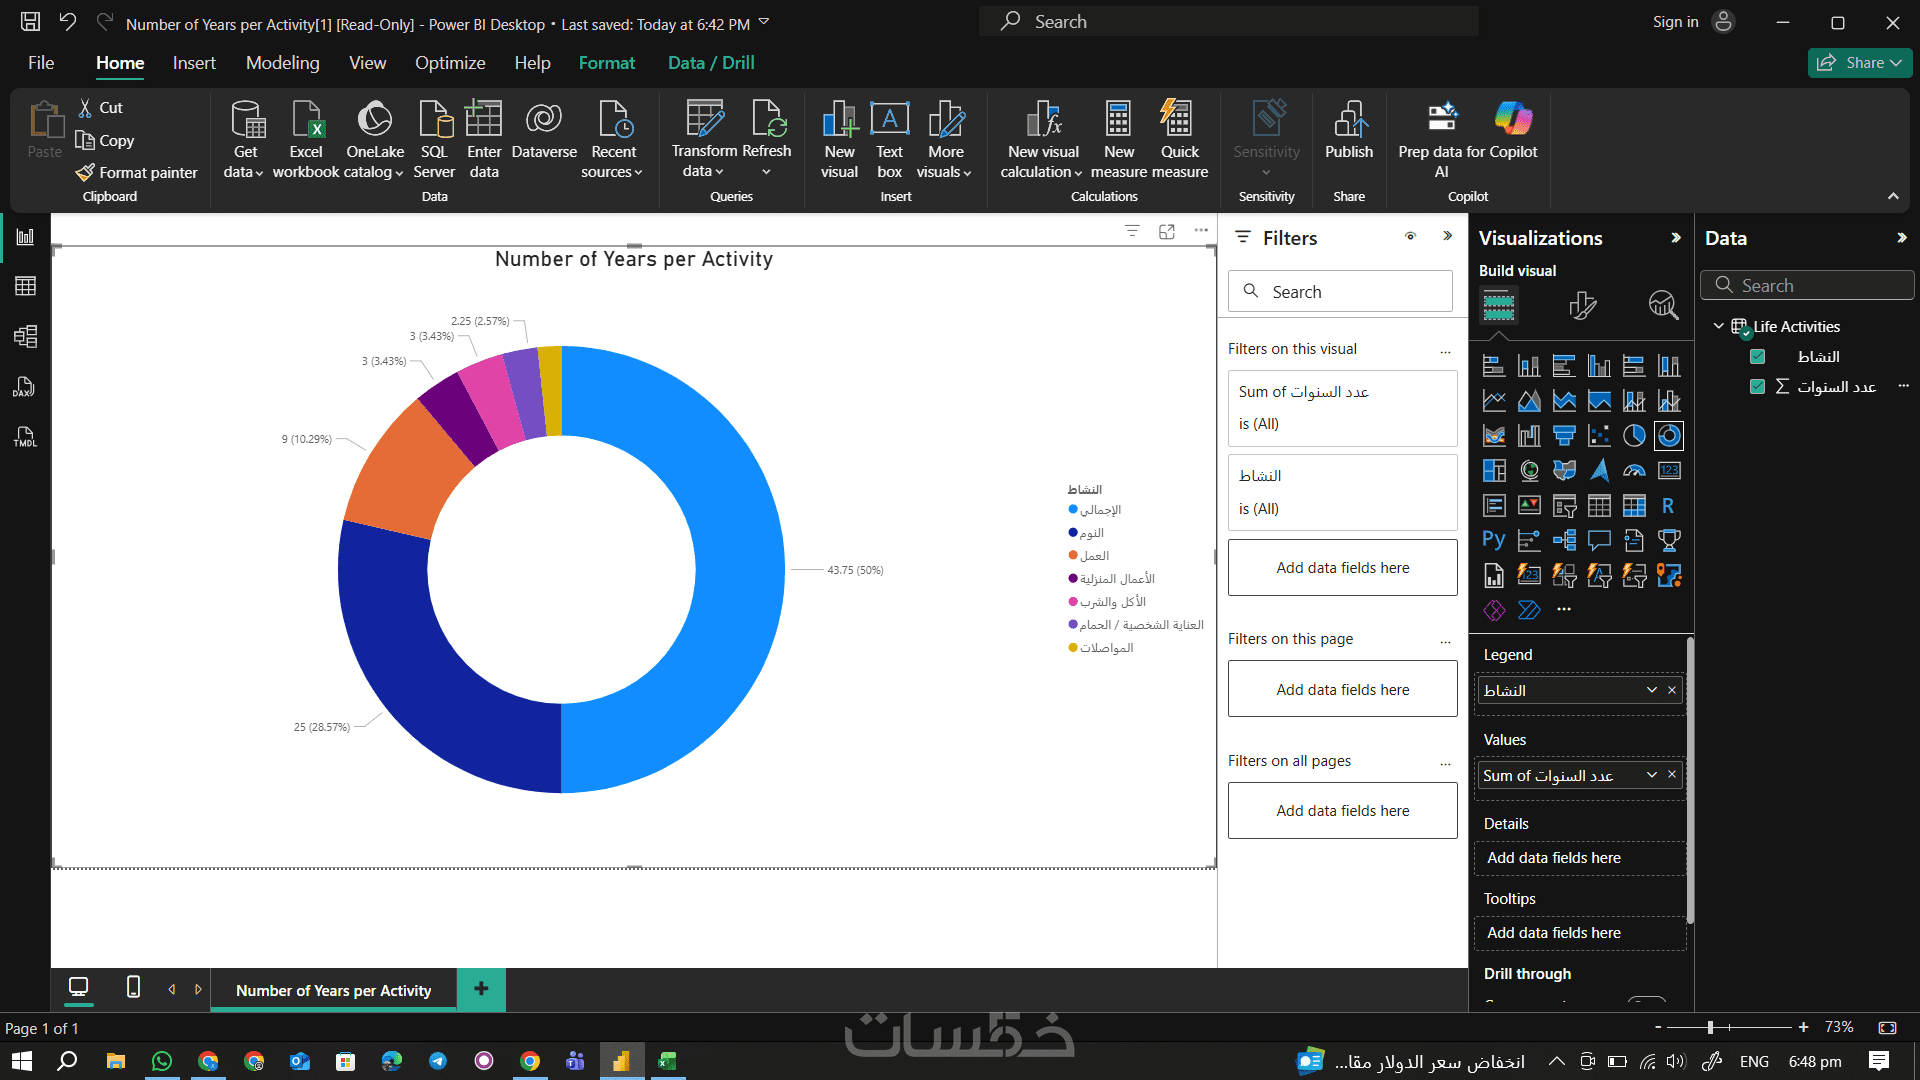Open the Table view in left sidebar
The image size is (1920, 1080).
[x=25, y=287]
